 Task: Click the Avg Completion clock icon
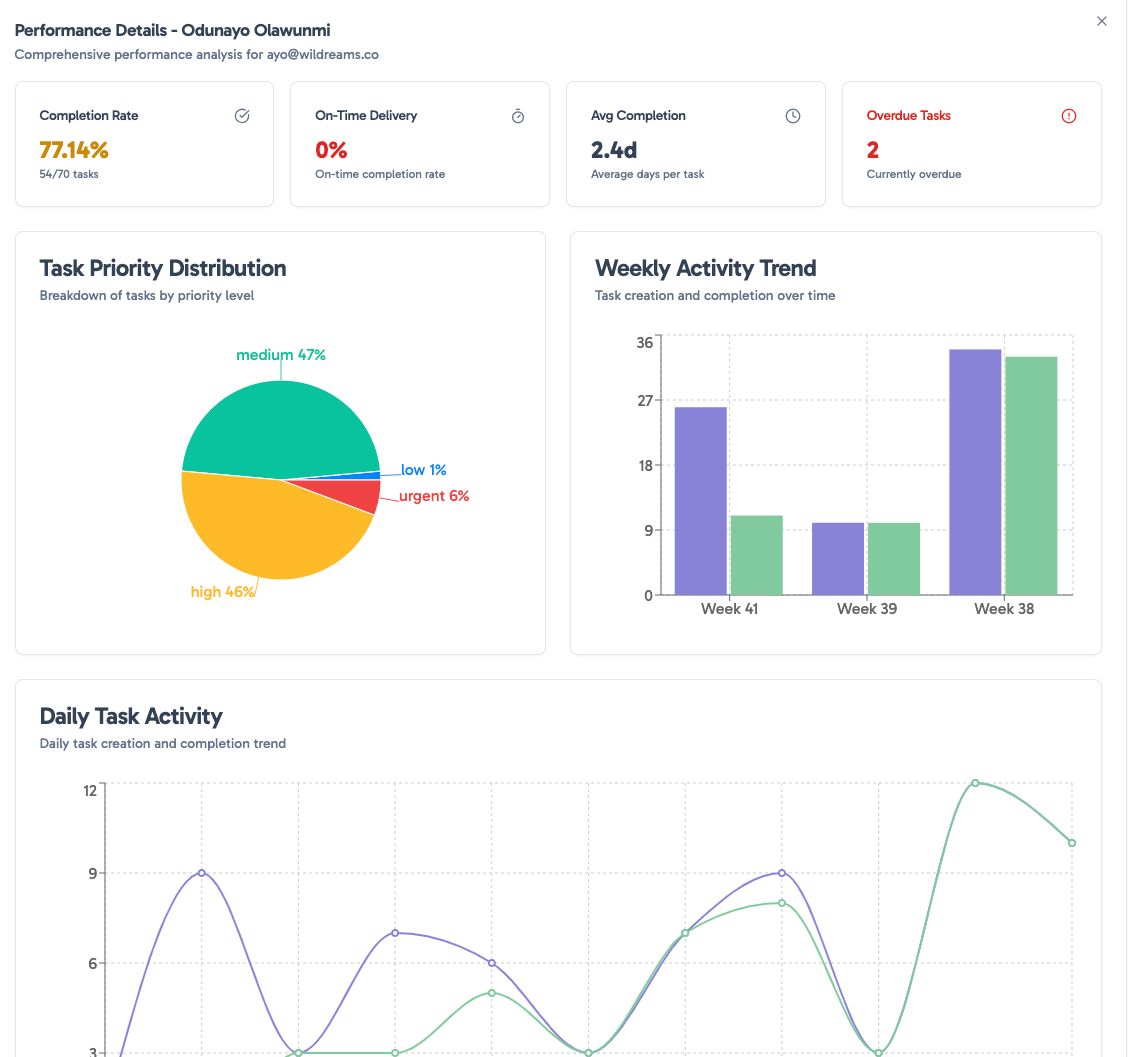[793, 116]
